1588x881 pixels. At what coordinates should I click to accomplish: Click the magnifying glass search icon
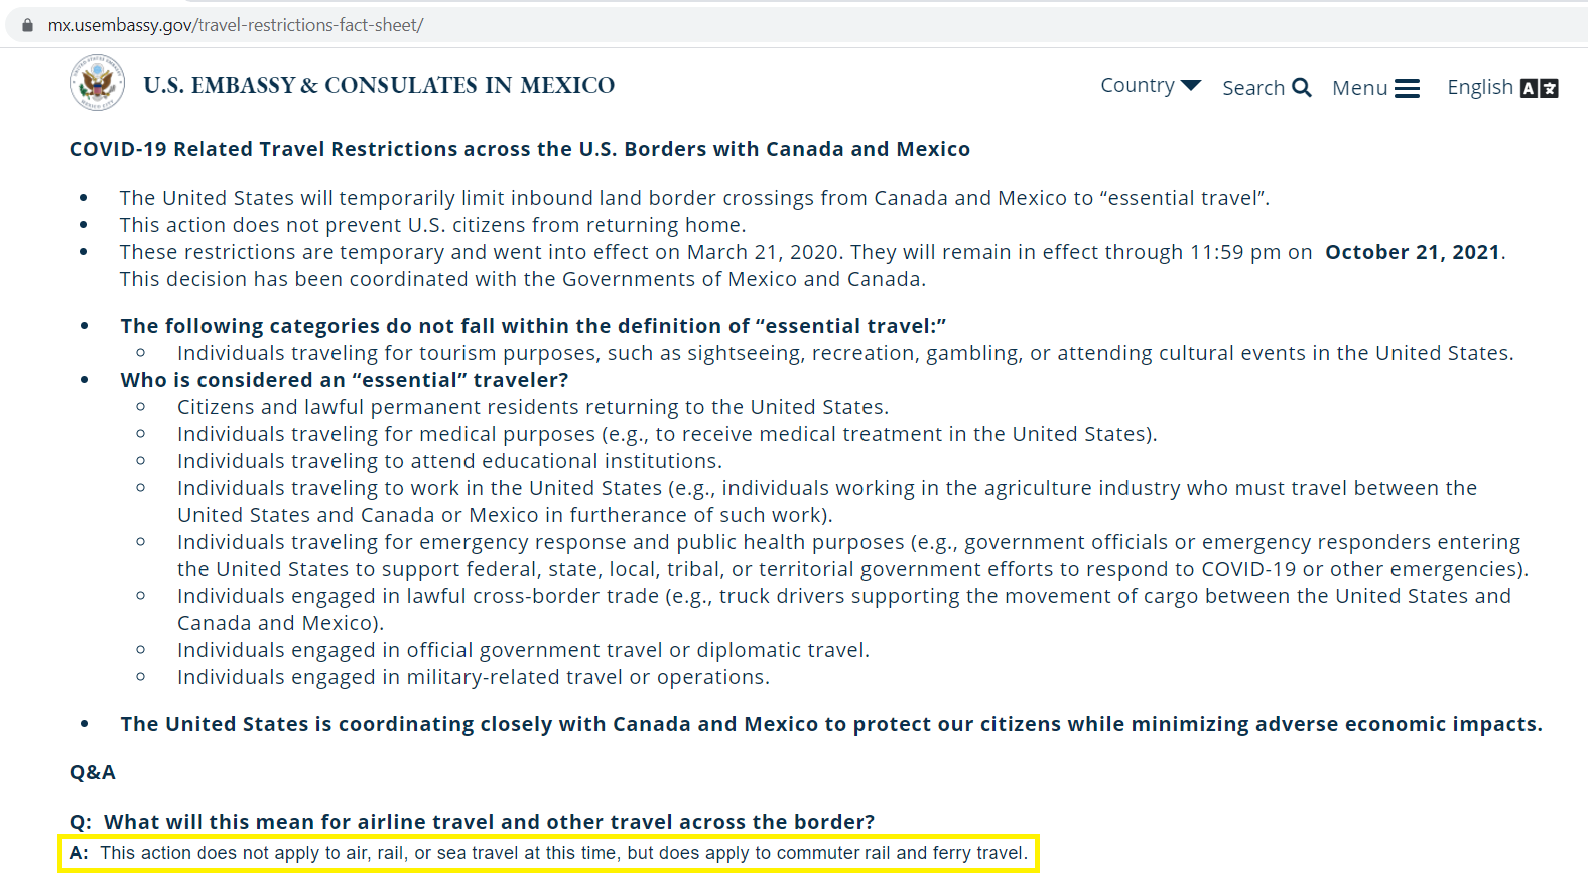(x=1301, y=87)
